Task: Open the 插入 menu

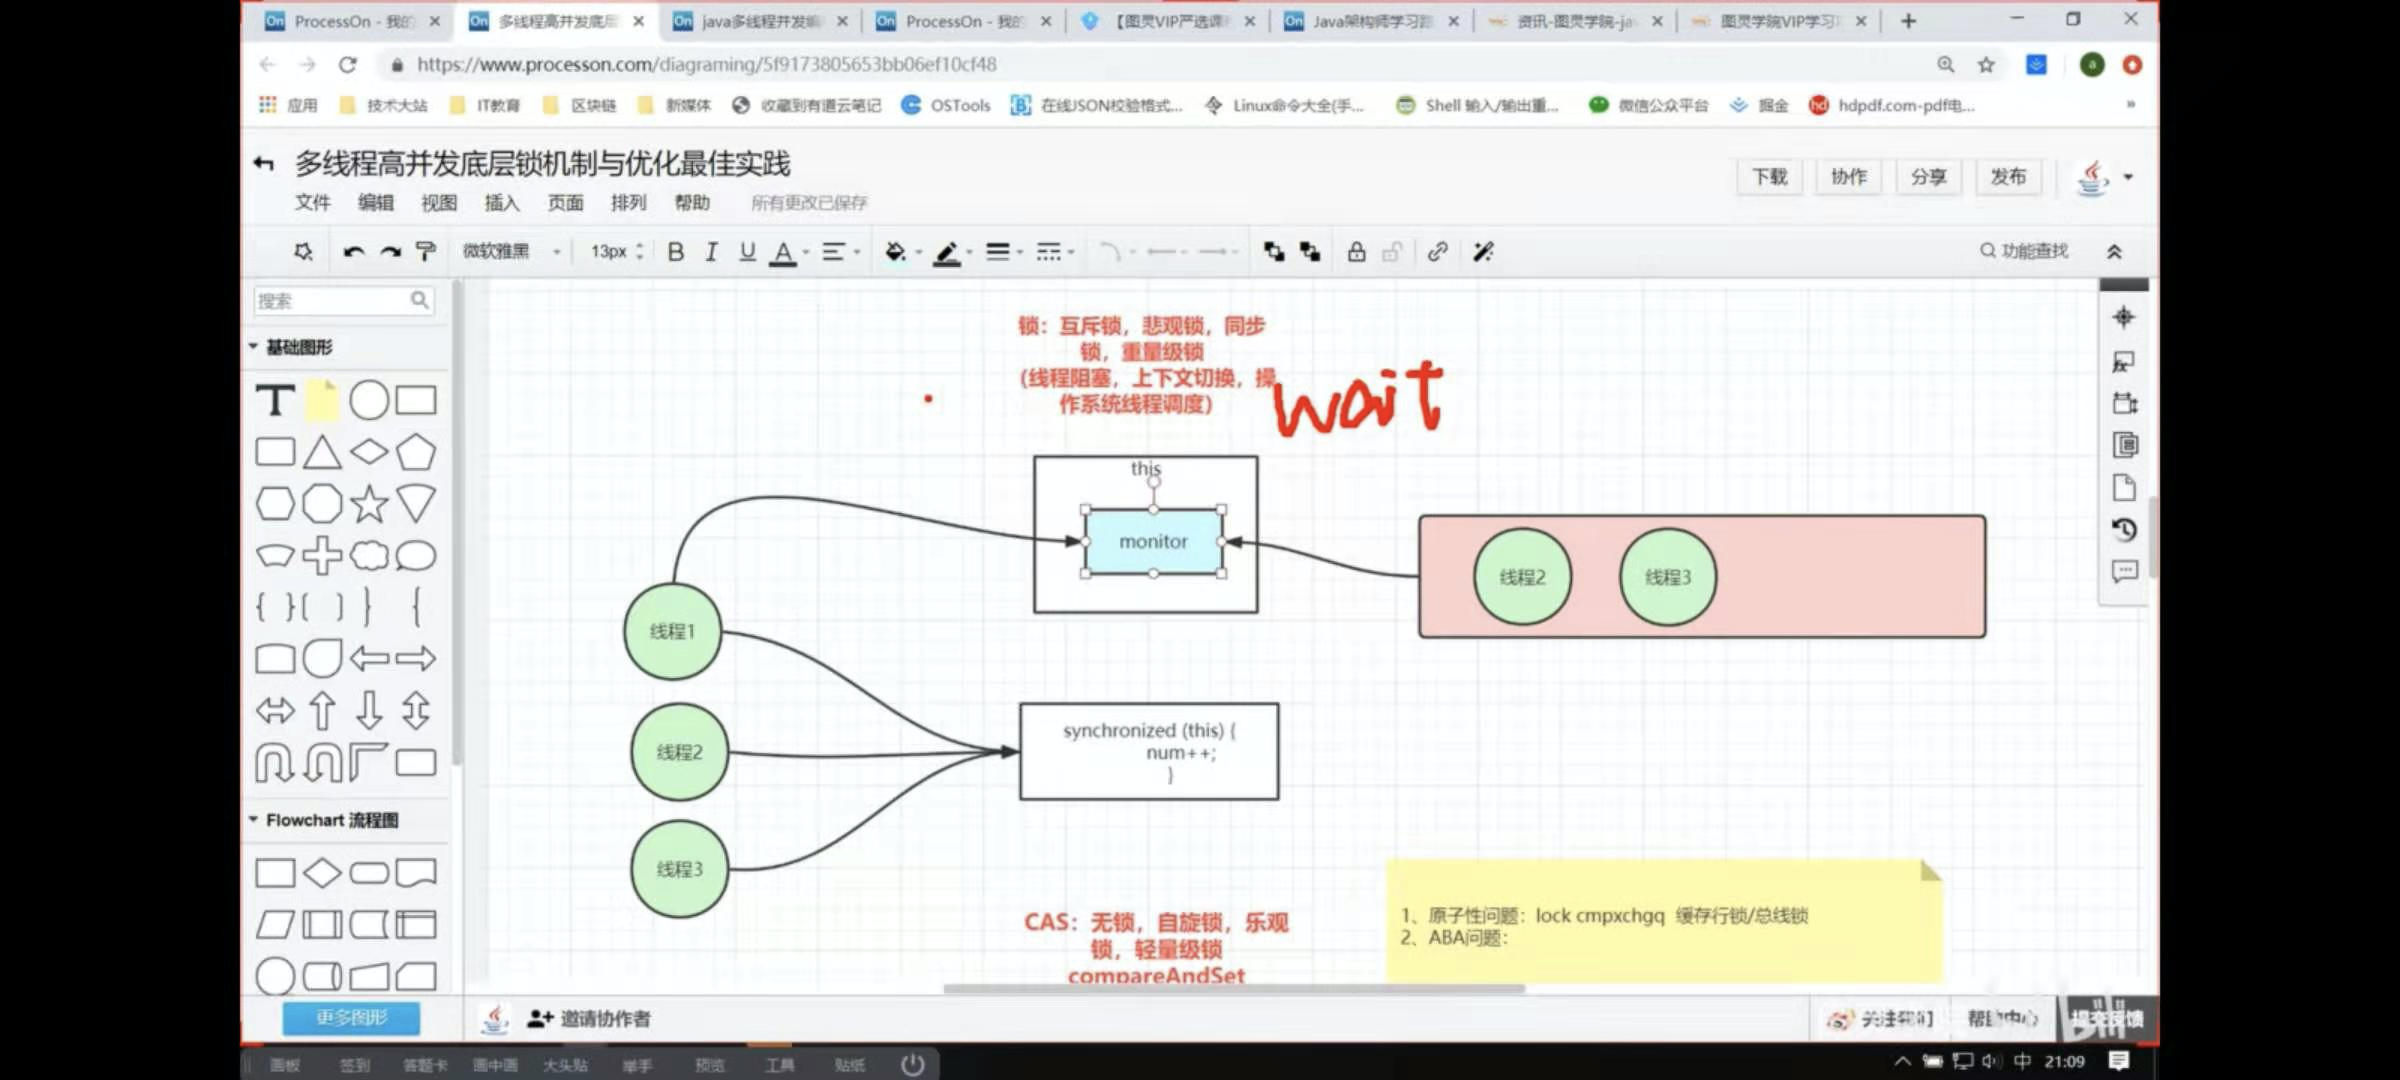Action: point(502,203)
